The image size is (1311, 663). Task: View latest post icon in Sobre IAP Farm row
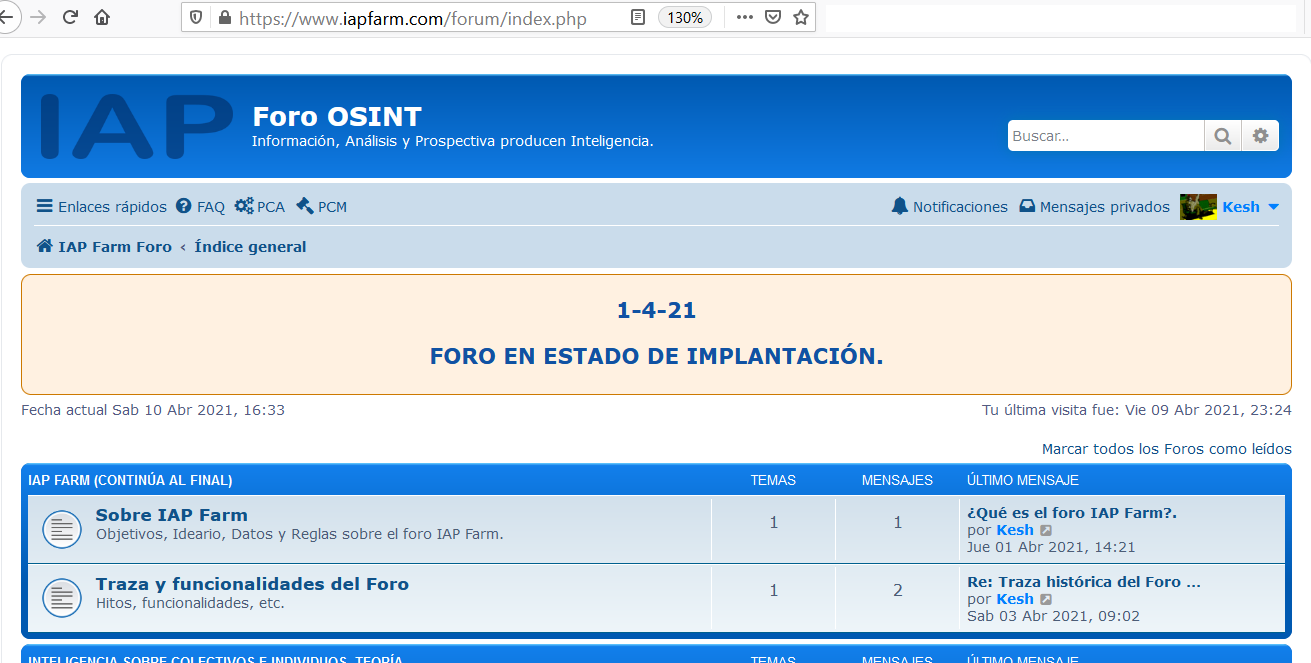point(1046,530)
